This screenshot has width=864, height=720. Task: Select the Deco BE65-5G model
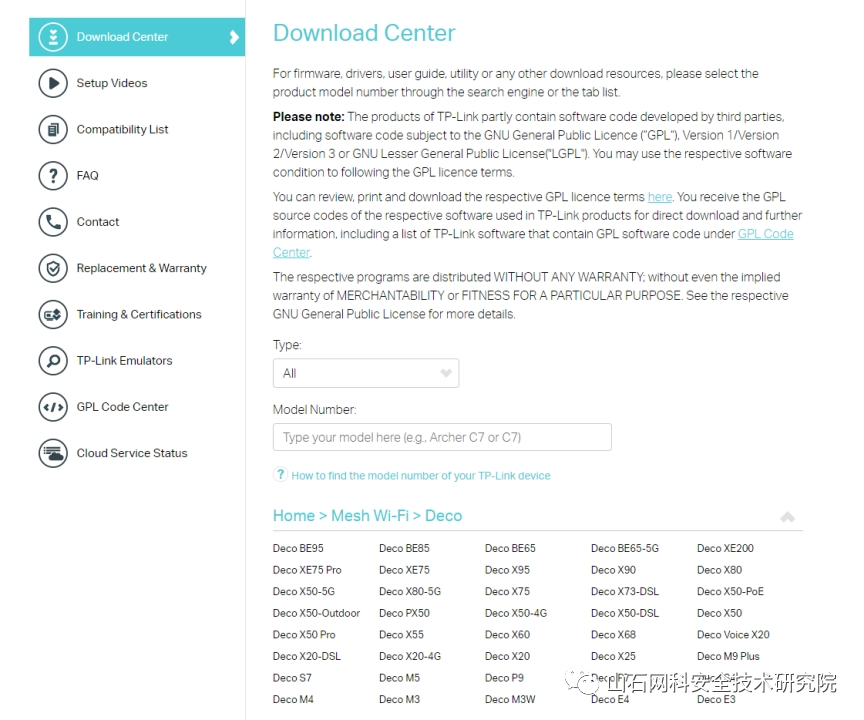(625, 548)
